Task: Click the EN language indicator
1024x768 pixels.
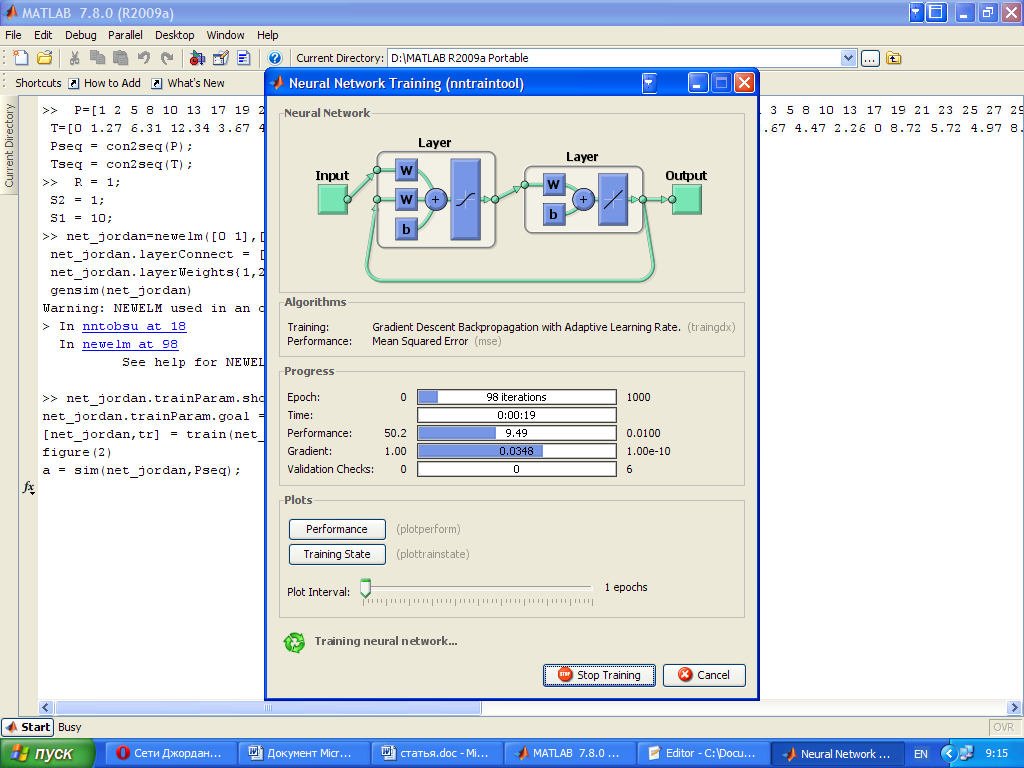Action: point(920,754)
